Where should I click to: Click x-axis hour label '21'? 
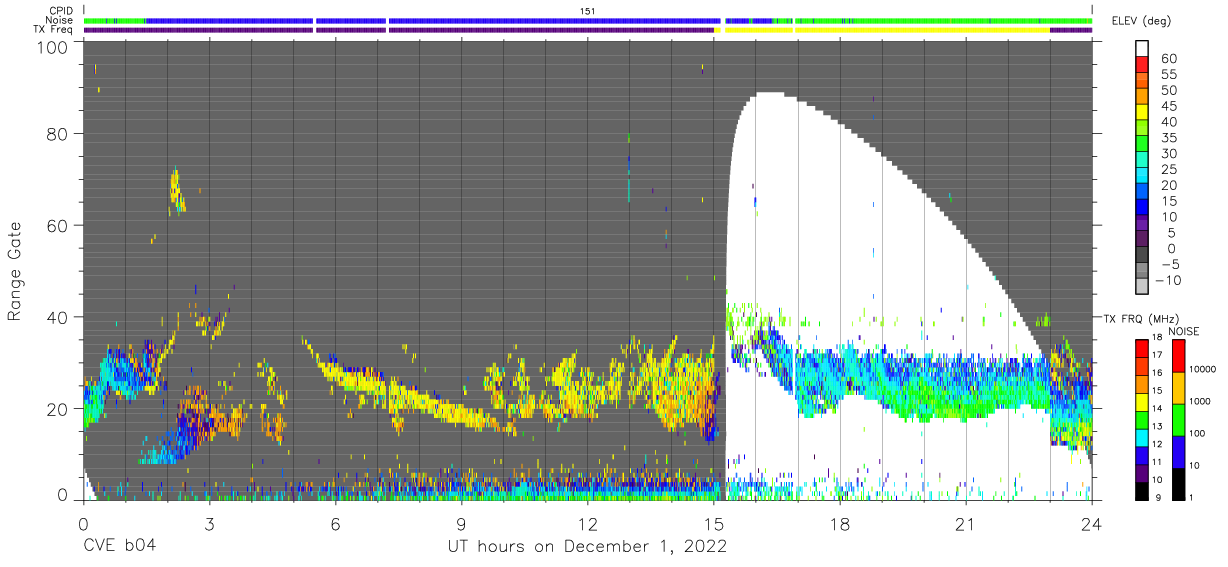(966, 524)
